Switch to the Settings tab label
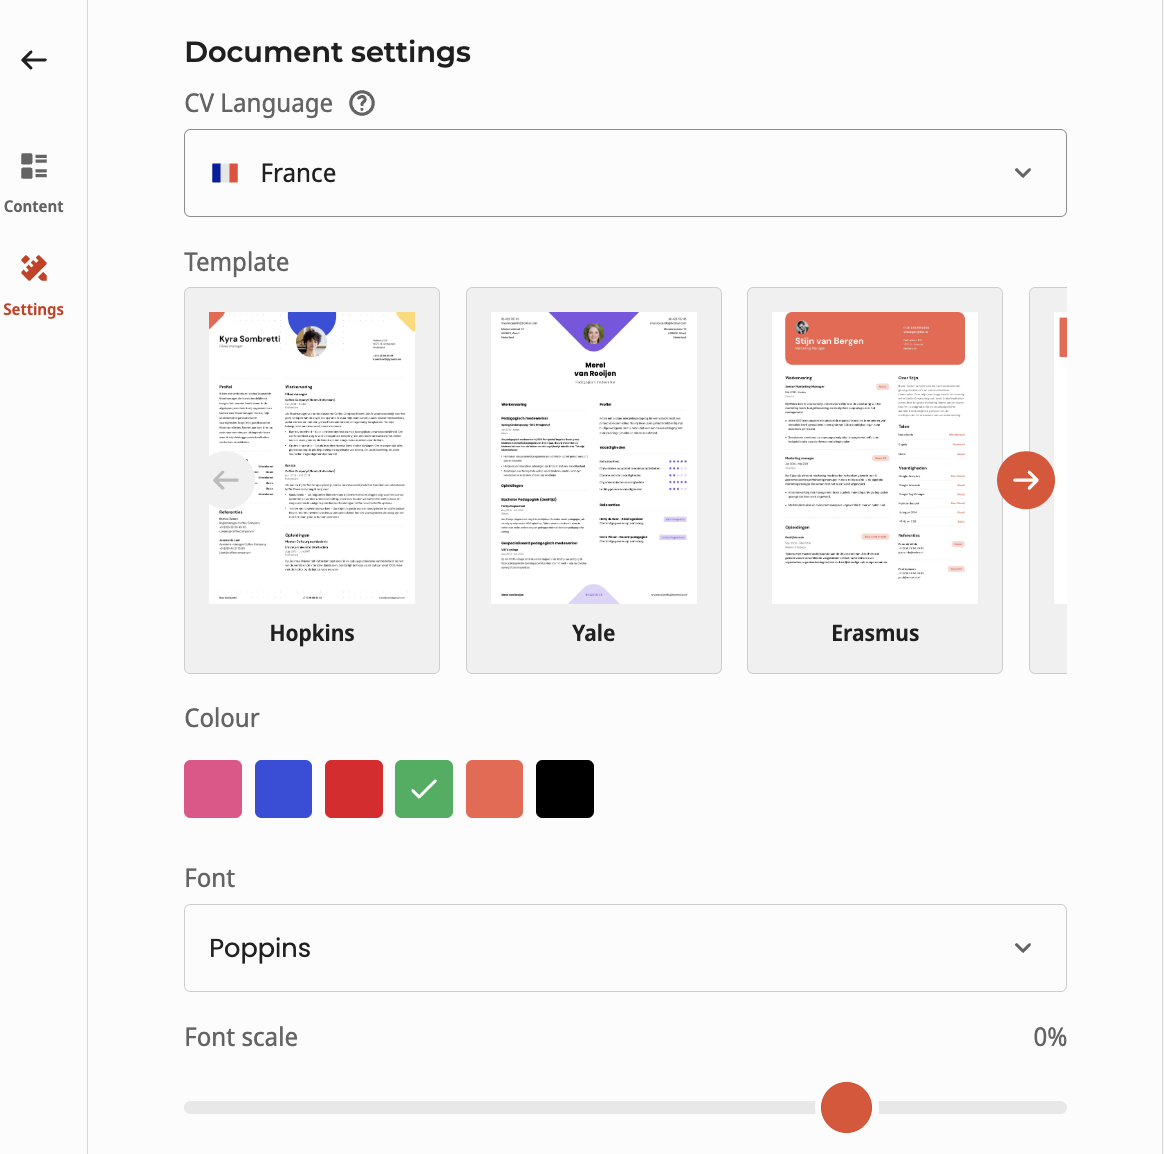The height and width of the screenshot is (1154, 1164). point(33,309)
